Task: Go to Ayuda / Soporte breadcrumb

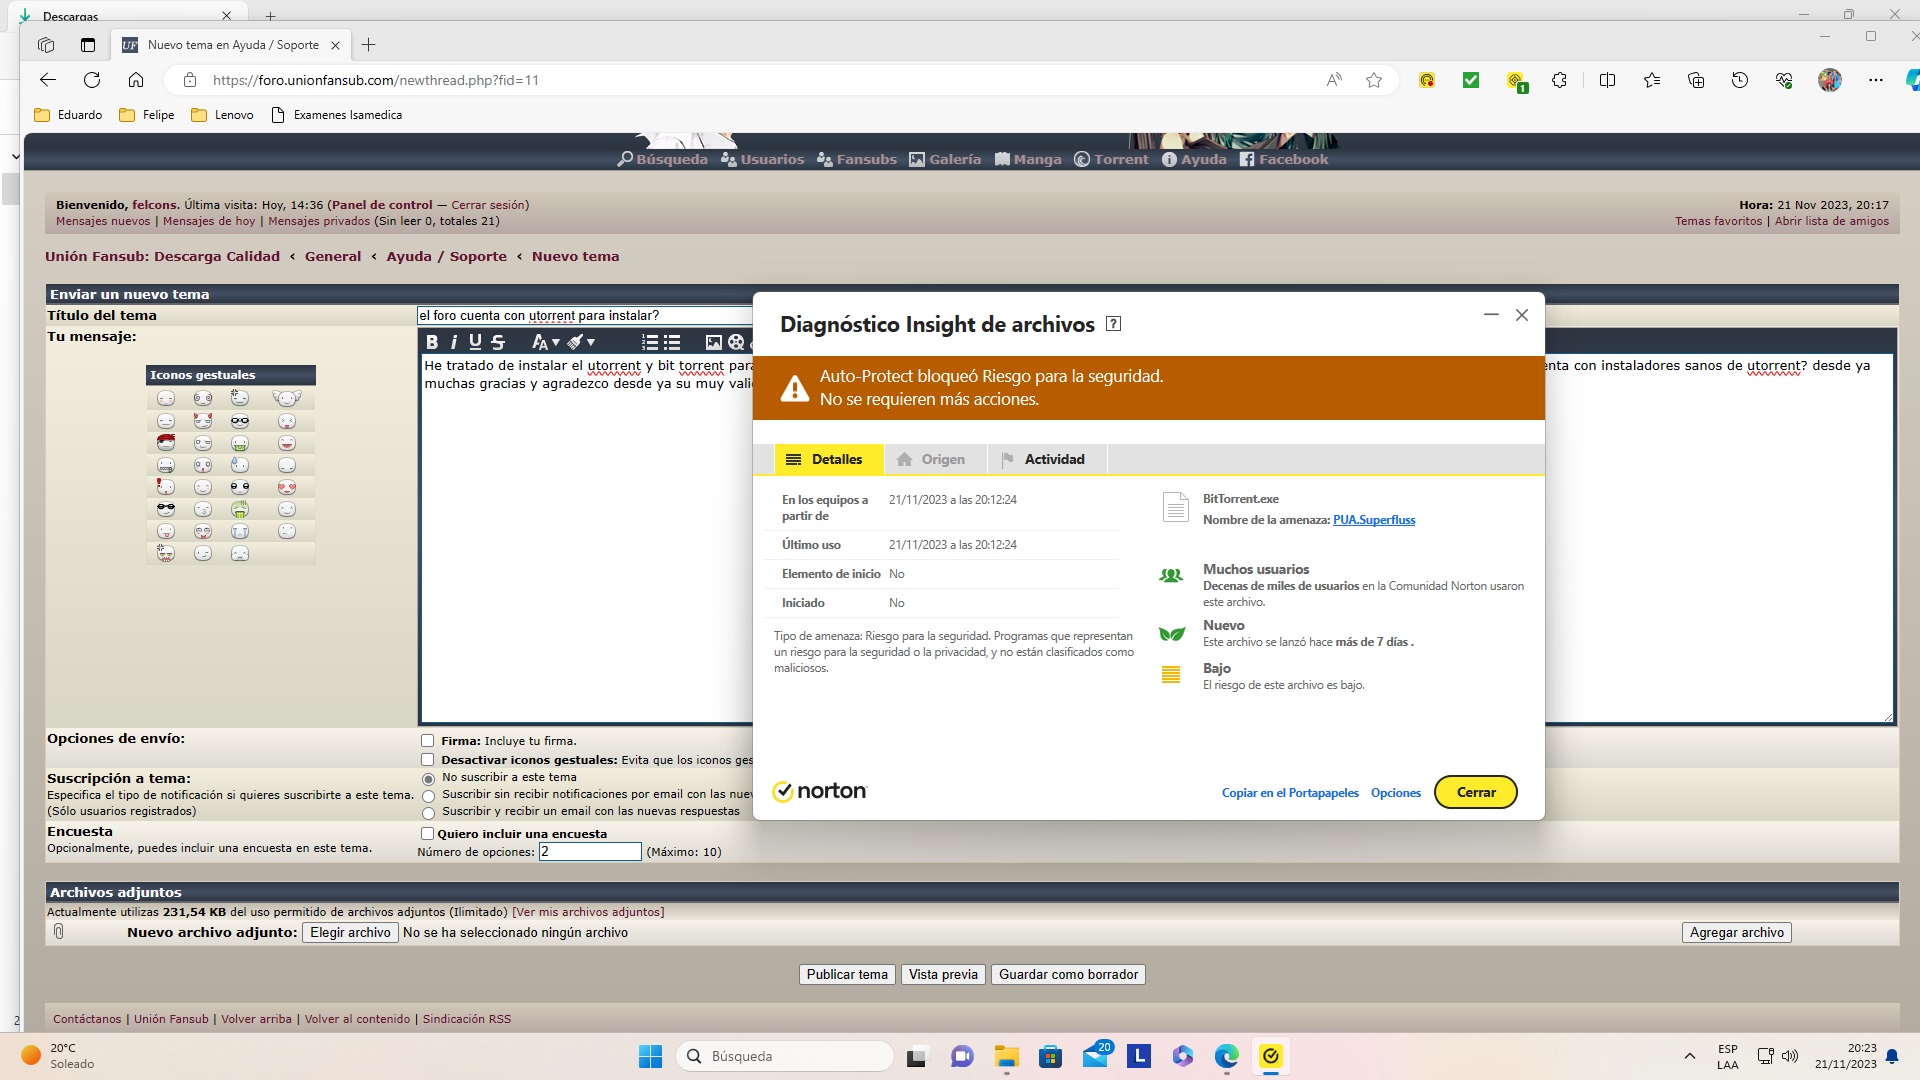Action: pyautogui.click(x=447, y=256)
